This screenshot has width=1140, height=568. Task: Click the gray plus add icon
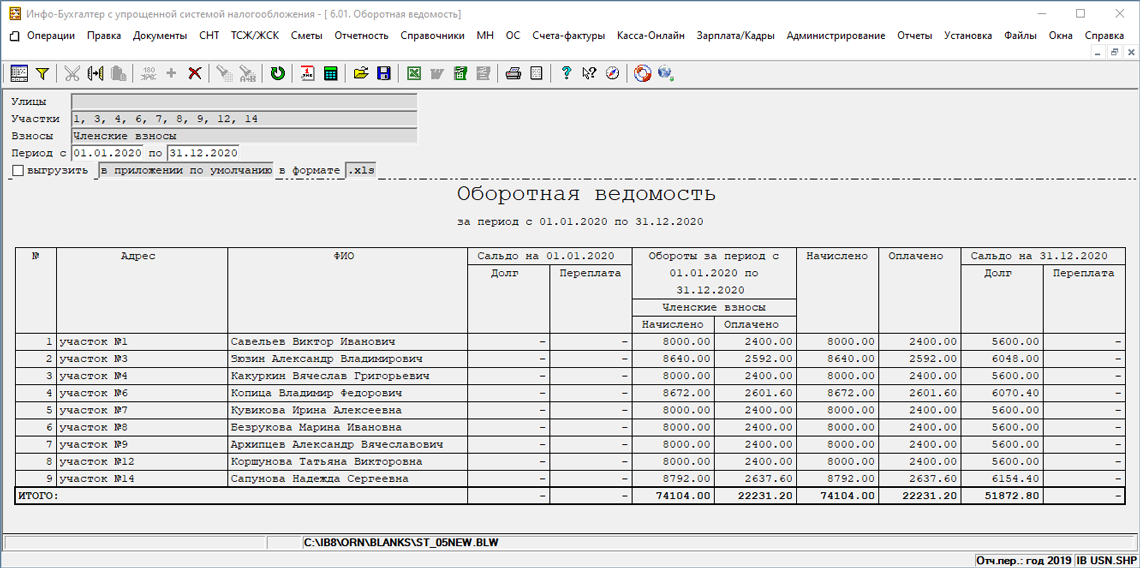pyautogui.click(x=172, y=73)
